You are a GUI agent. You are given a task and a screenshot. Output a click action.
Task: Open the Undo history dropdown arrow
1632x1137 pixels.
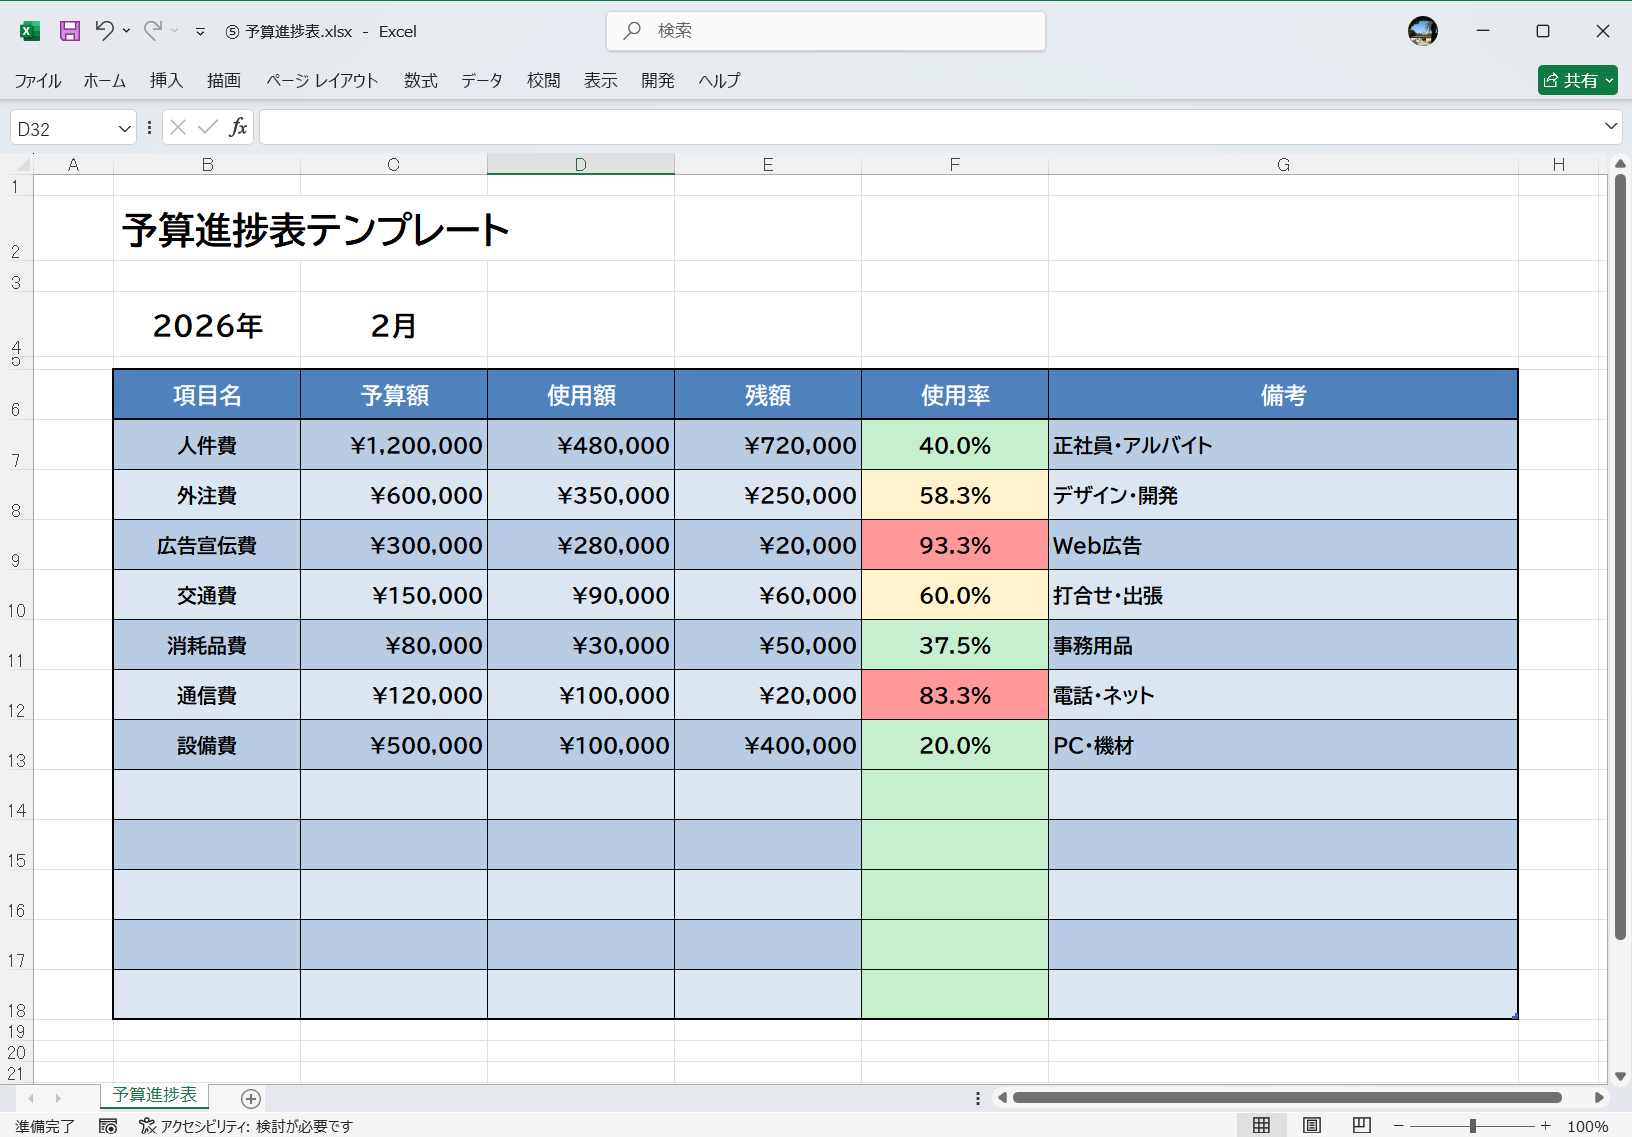[124, 31]
